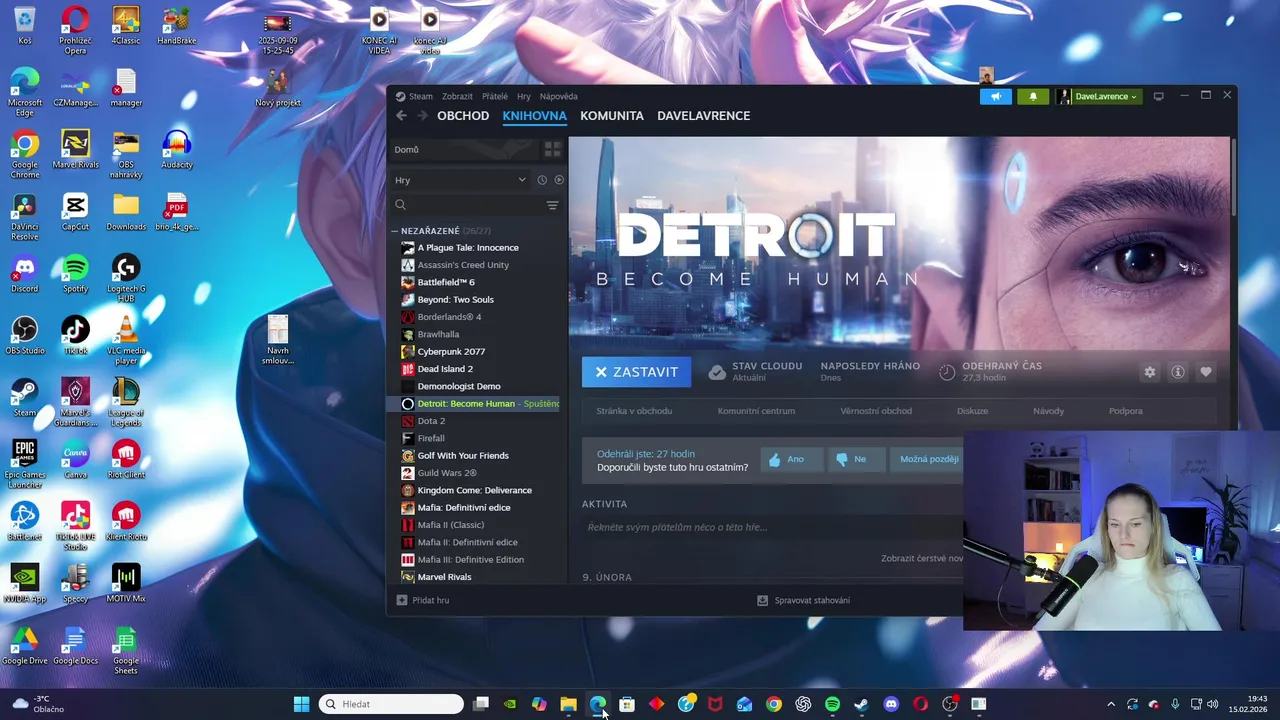Toggle the library collections grid view icon
This screenshot has width=1280, height=720.
coord(552,150)
